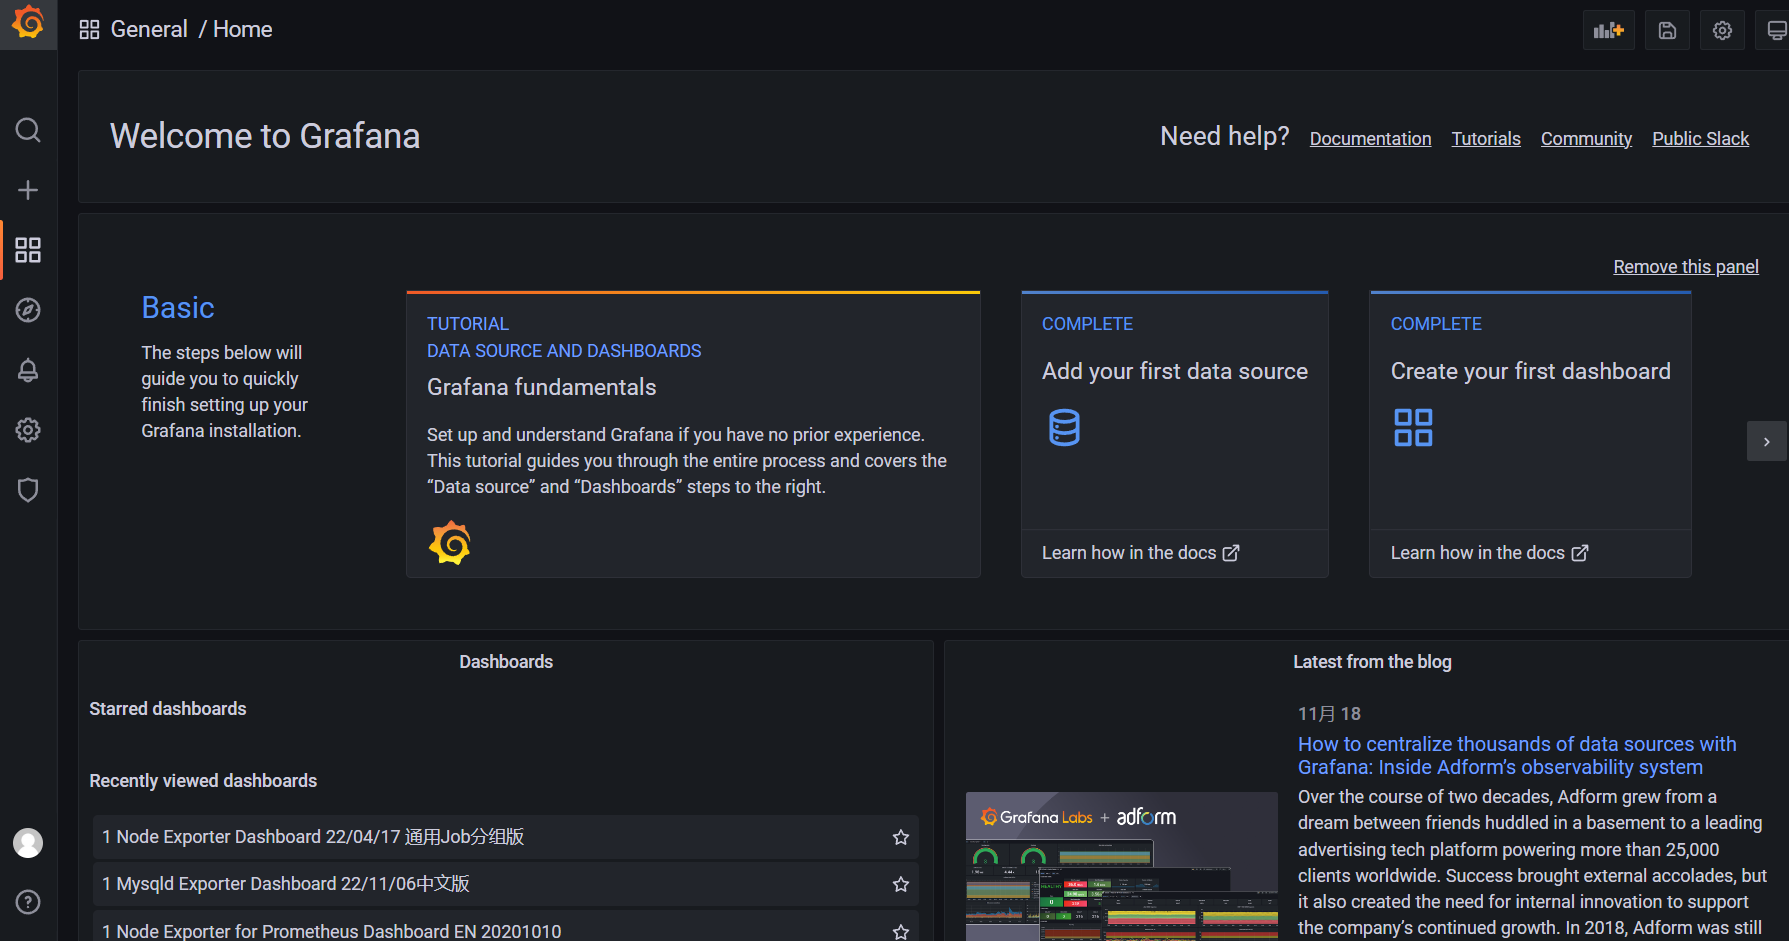Open the Configuration gear in the sidebar
The width and height of the screenshot is (1789, 941).
click(28, 430)
